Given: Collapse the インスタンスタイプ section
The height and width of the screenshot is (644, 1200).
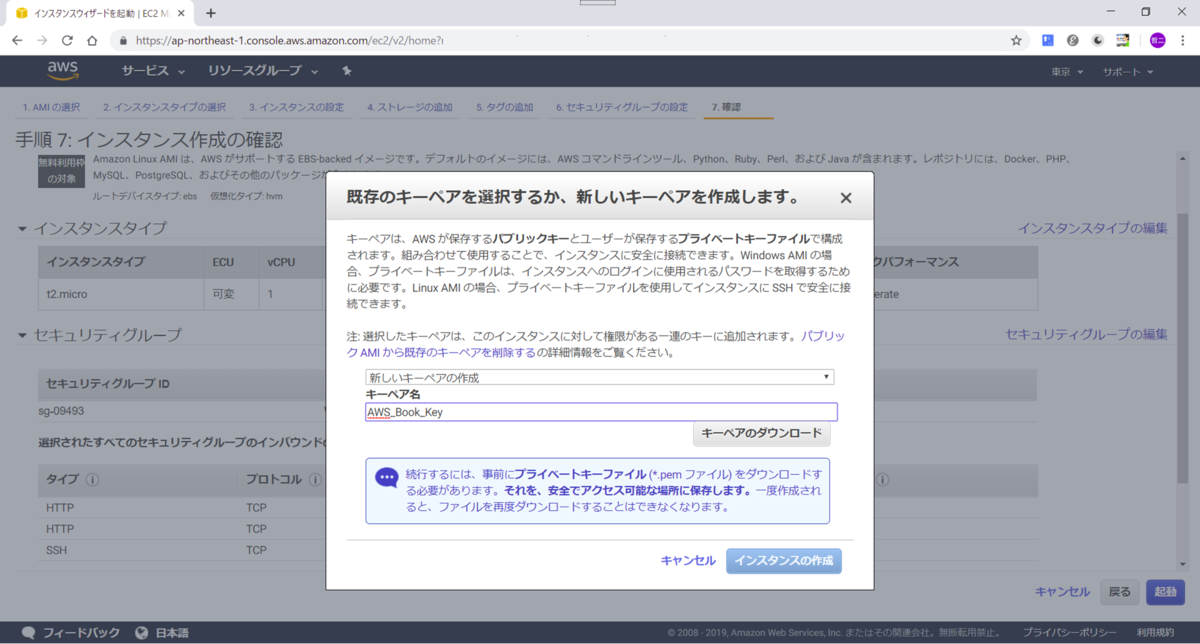Looking at the screenshot, I should (22, 228).
